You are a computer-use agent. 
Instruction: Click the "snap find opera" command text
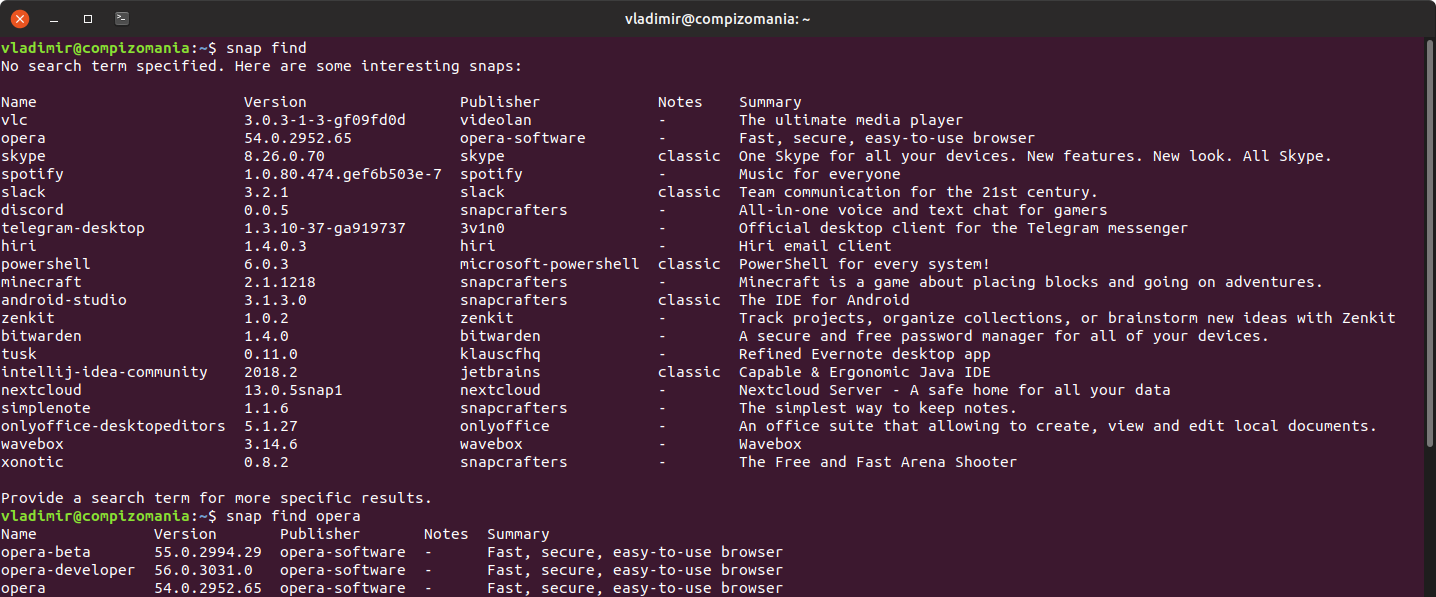click(x=293, y=516)
